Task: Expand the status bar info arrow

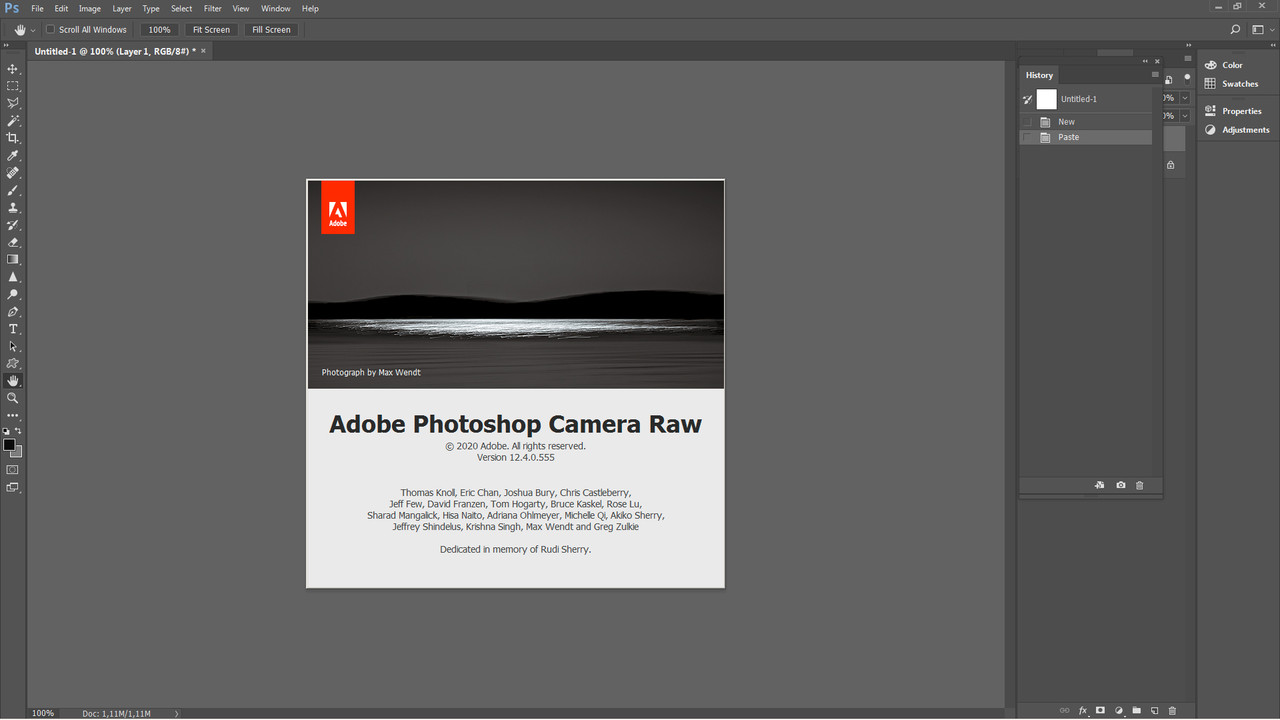Action: point(177,713)
